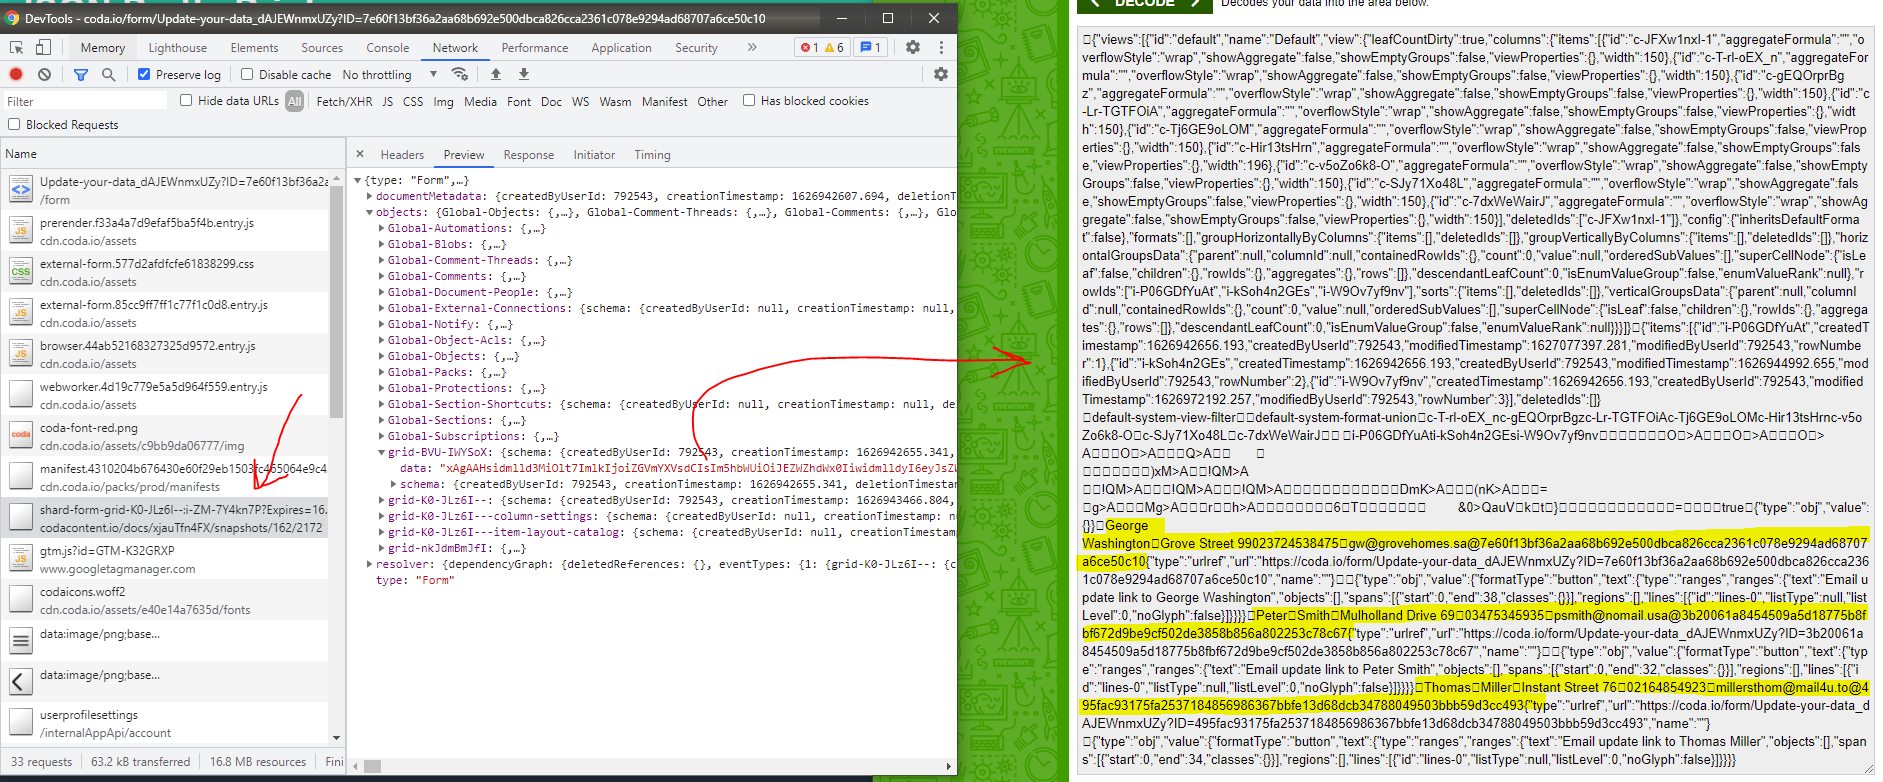Viewport: 1883px width, 782px height.
Task: Open DevTools settings gear
Action: tap(913, 47)
